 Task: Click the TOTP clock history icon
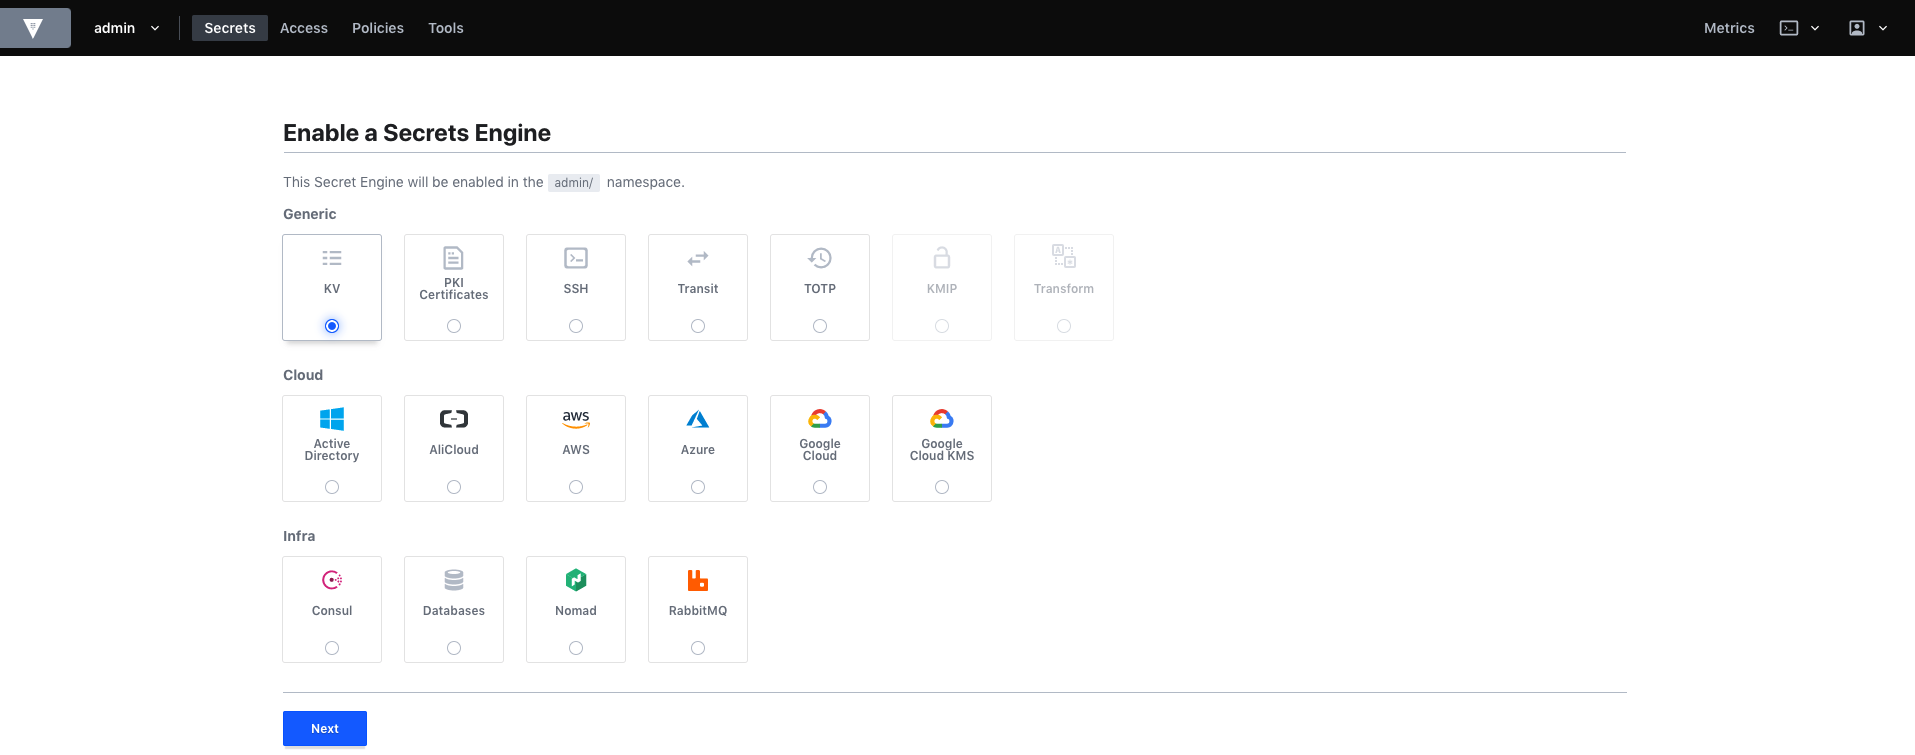coord(820,258)
